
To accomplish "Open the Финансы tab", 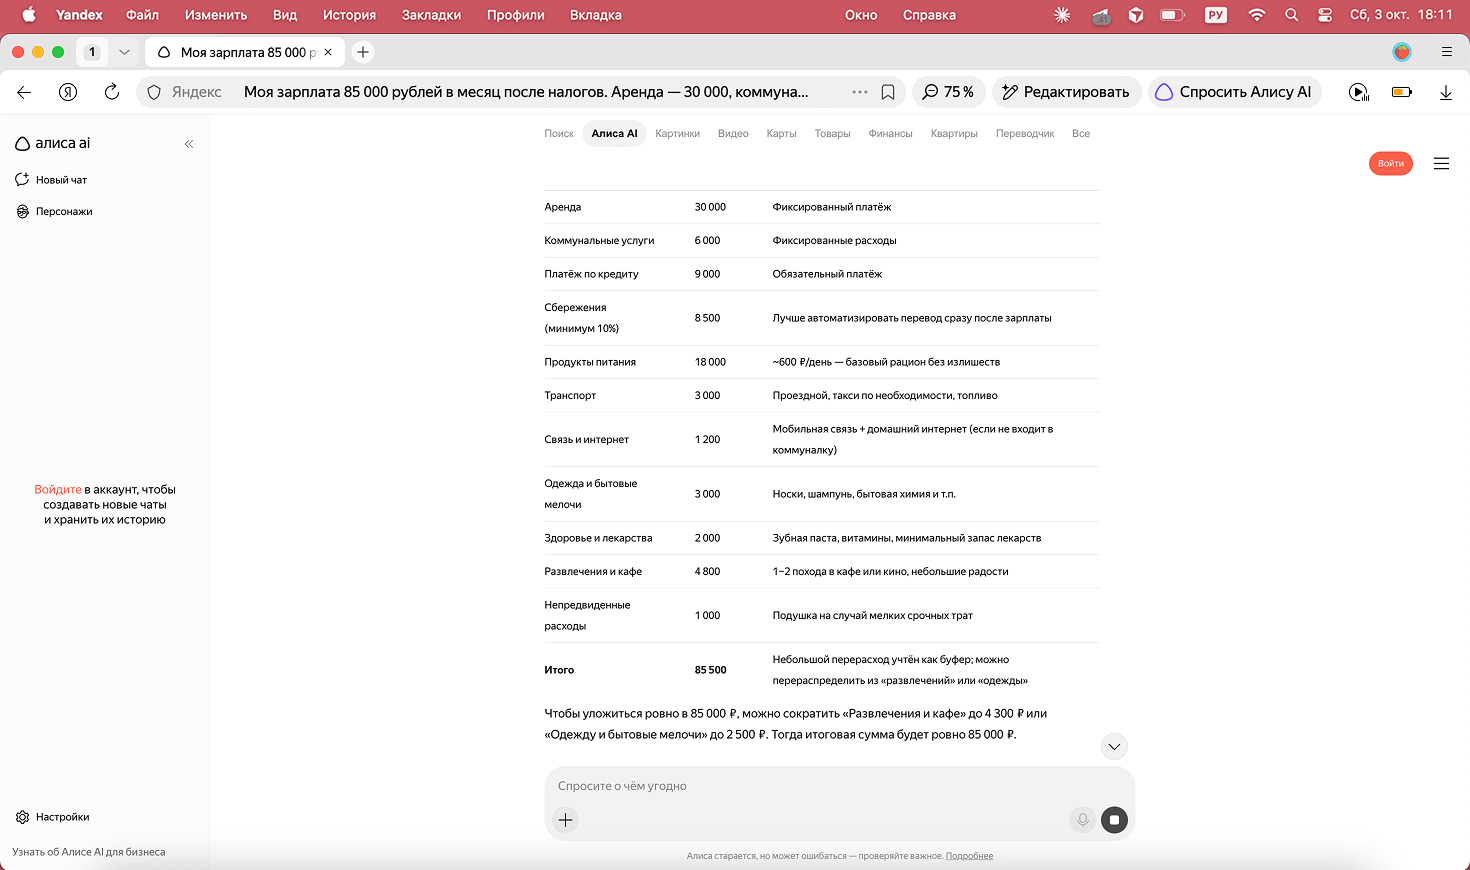I will 890,134.
